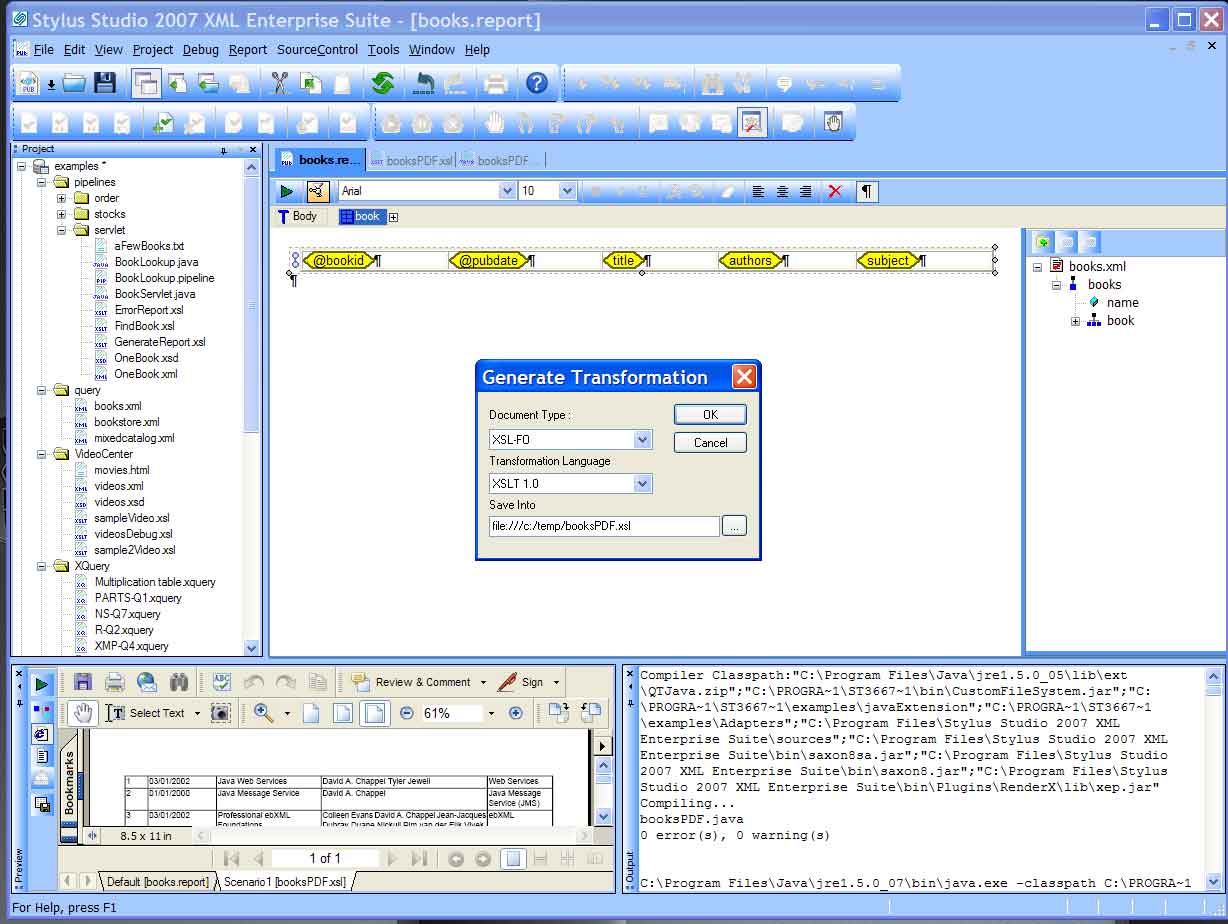
Task: Select Default [books.report] tab
Action: coord(157,882)
